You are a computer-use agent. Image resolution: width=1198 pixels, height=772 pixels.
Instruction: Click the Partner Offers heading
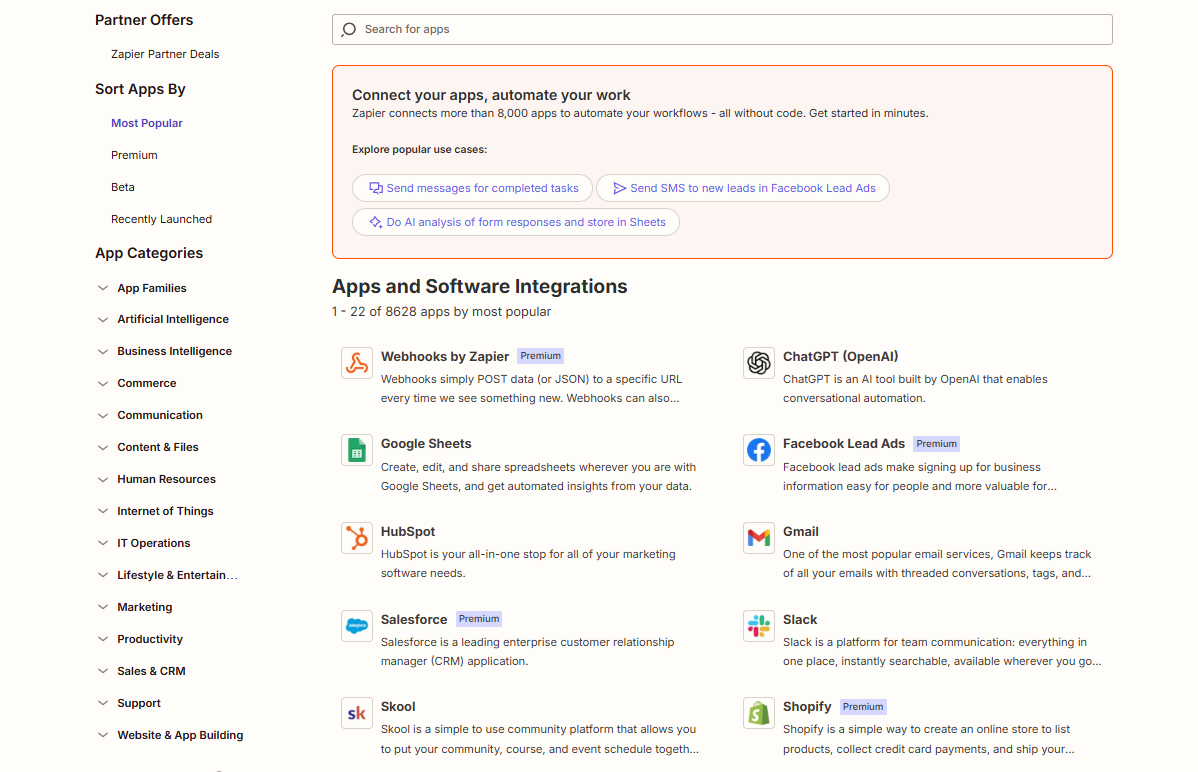pyautogui.click(x=144, y=20)
